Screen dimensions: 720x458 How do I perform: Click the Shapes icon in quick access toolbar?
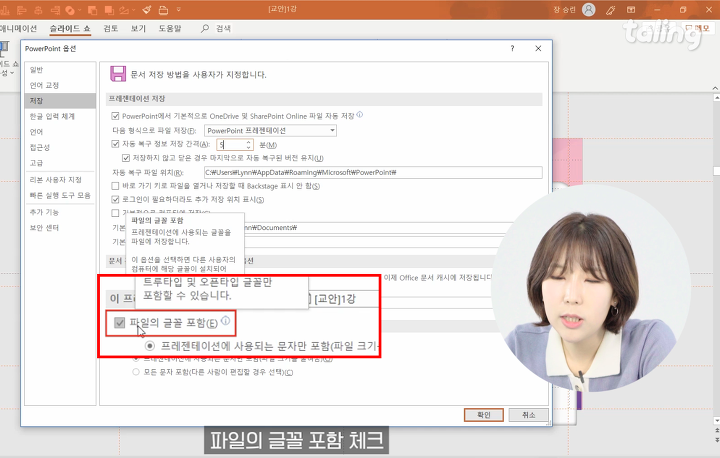click(x=70, y=10)
